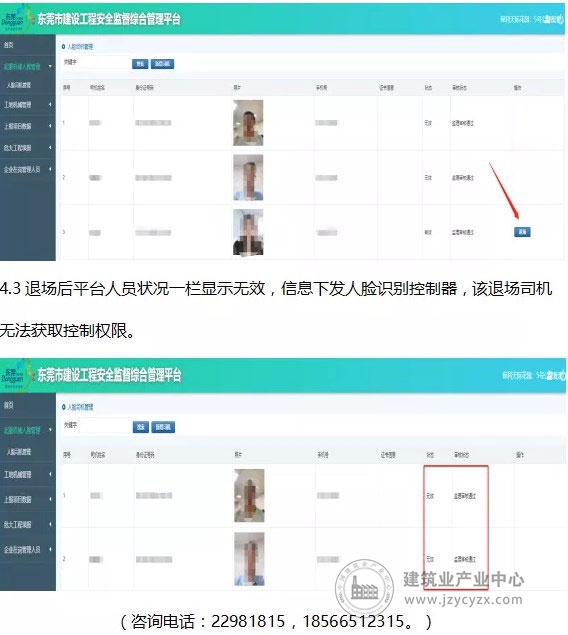568x635 pixels.
Task: Open the first driver's photo in the lower table
Action: (x=249, y=495)
